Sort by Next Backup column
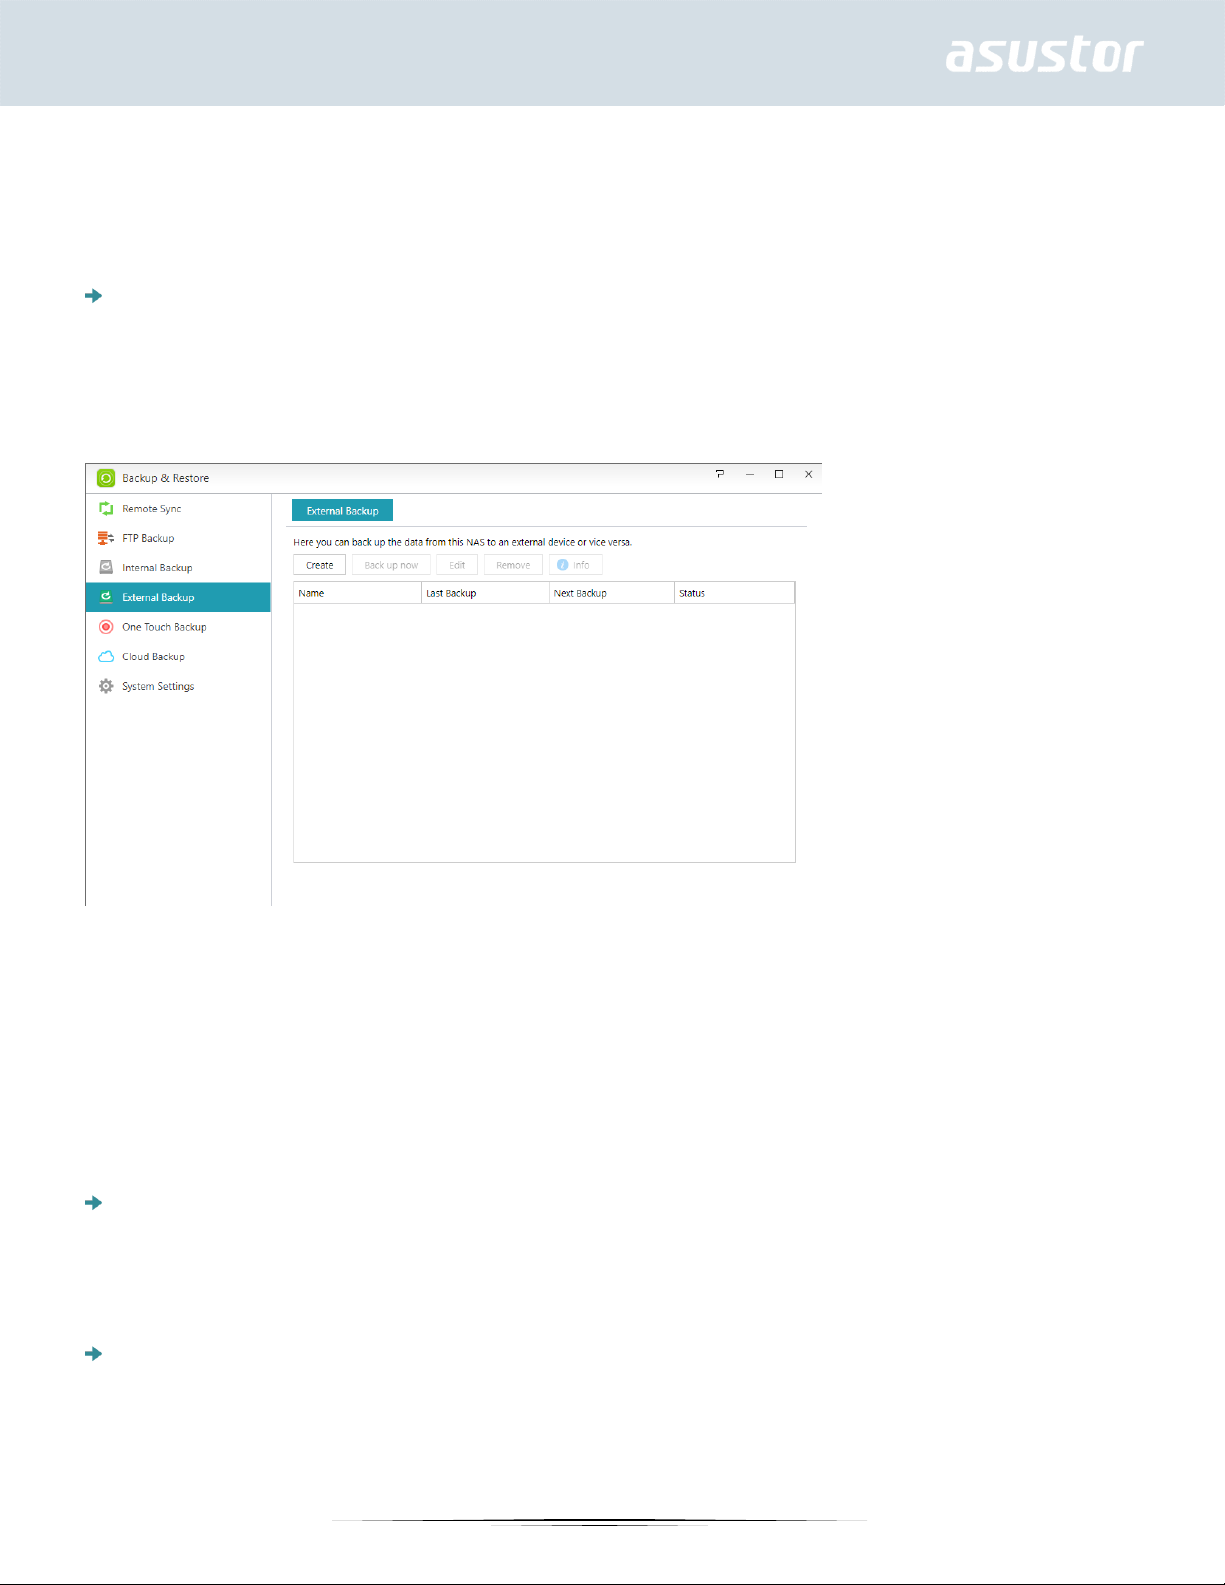The height and width of the screenshot is (1585, 1225). [612, 593]
